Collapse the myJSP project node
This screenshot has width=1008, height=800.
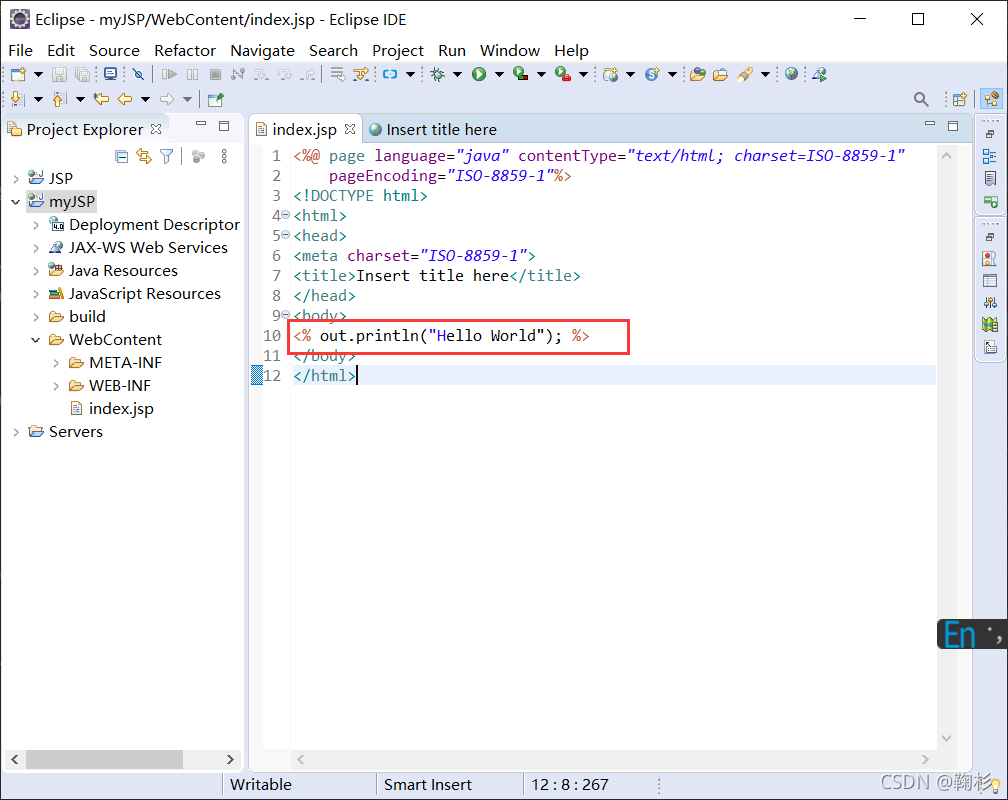16,202
